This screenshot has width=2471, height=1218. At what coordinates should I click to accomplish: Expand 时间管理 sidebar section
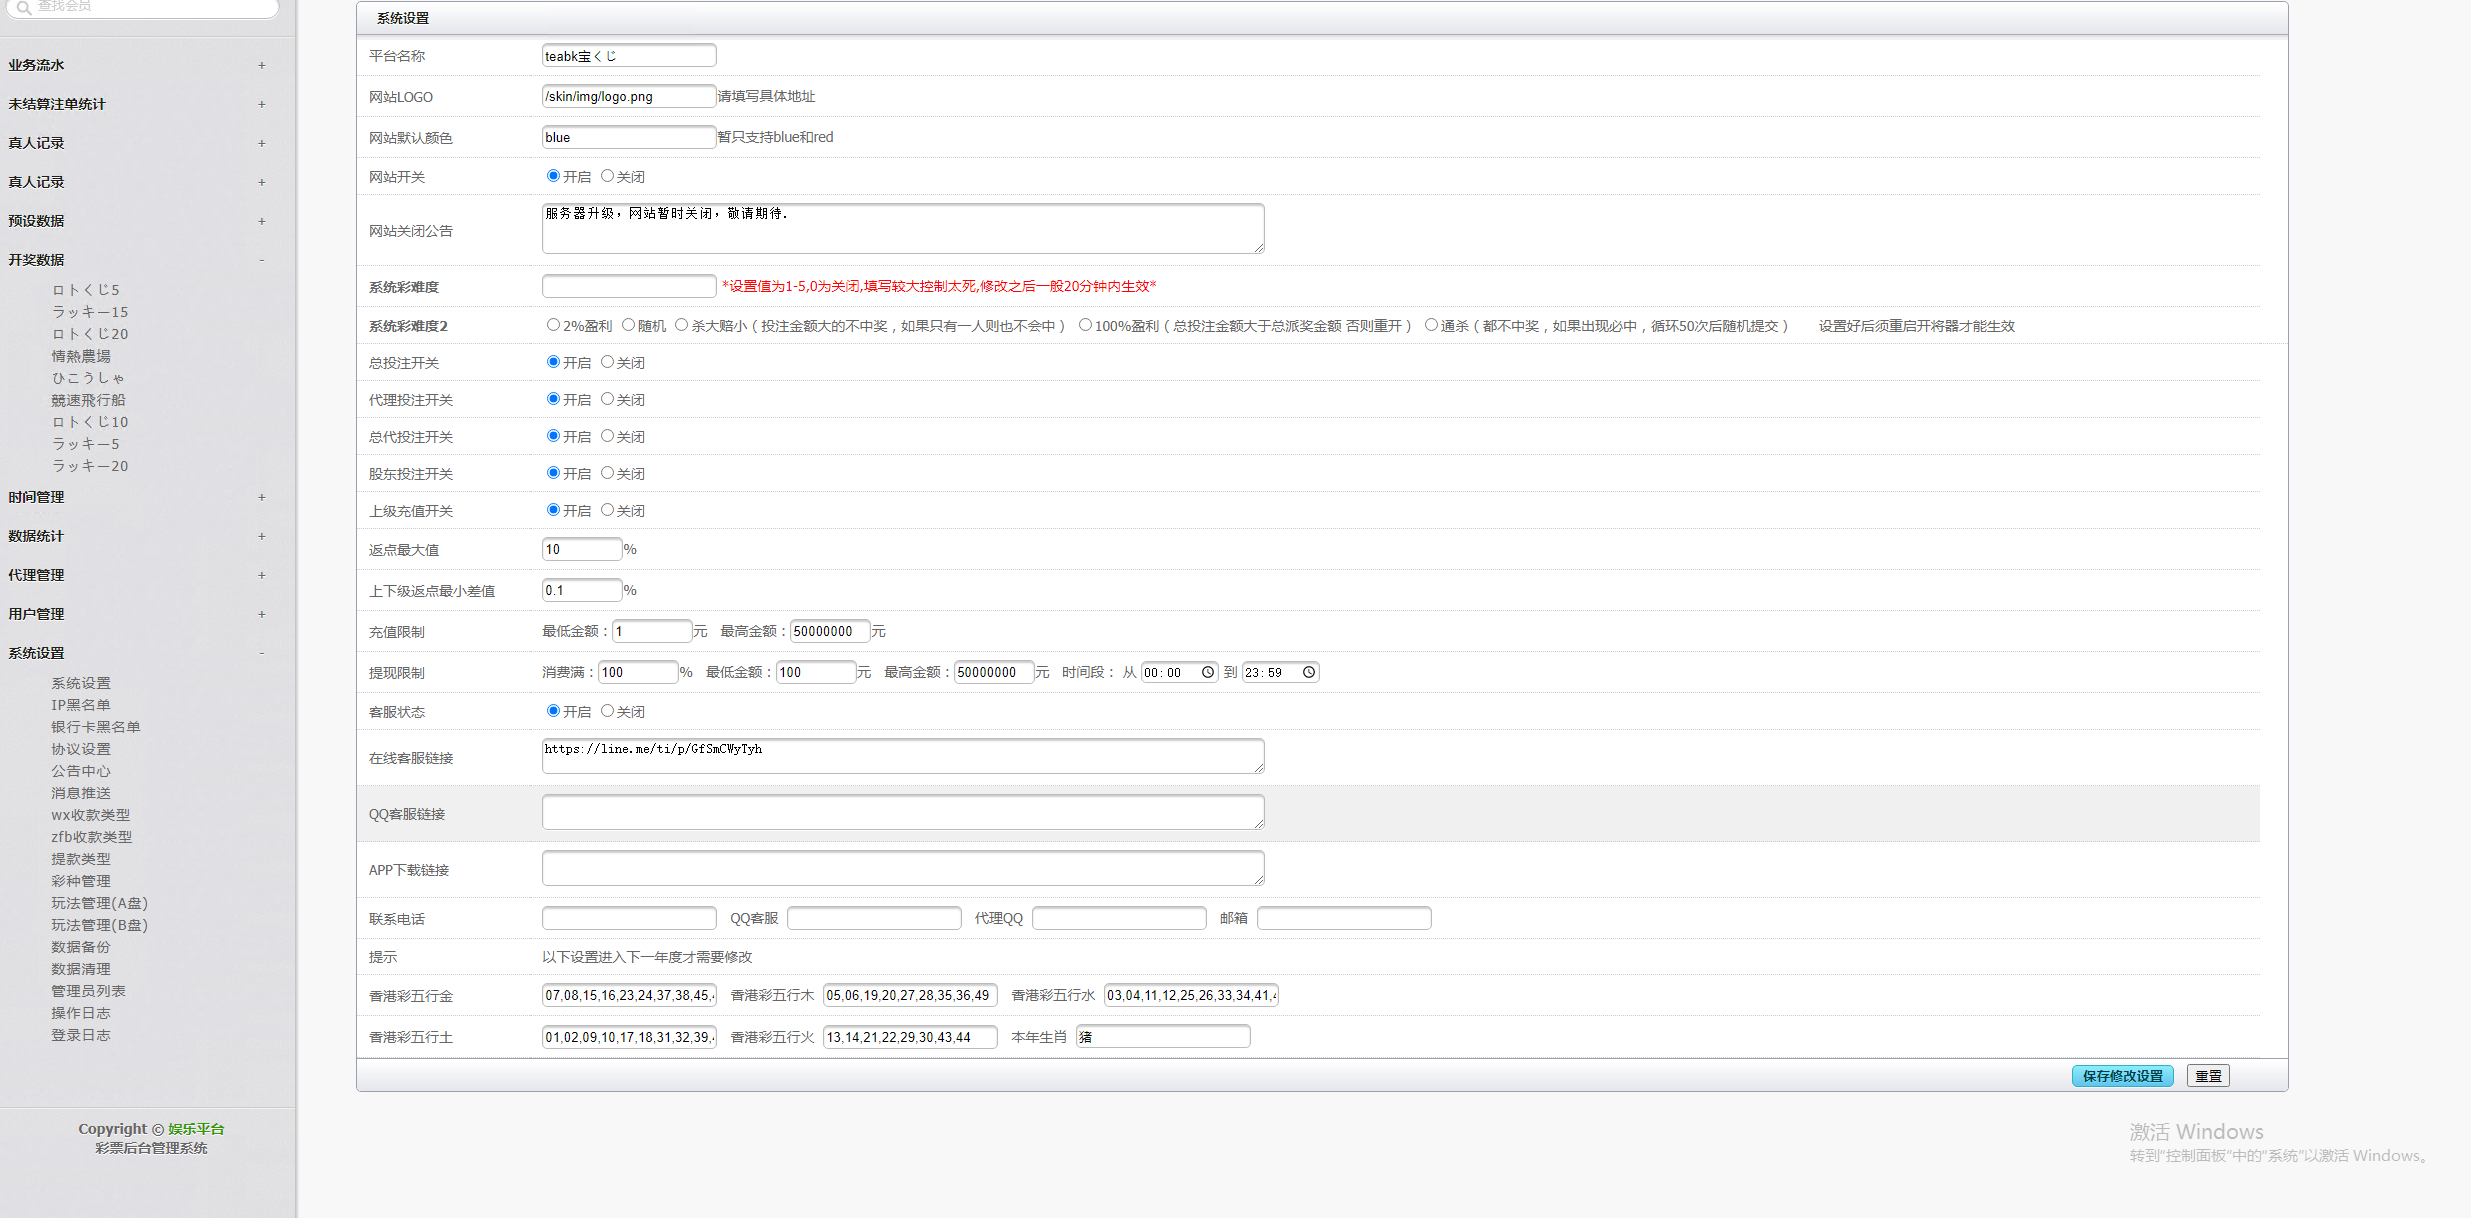click(262, 497)
